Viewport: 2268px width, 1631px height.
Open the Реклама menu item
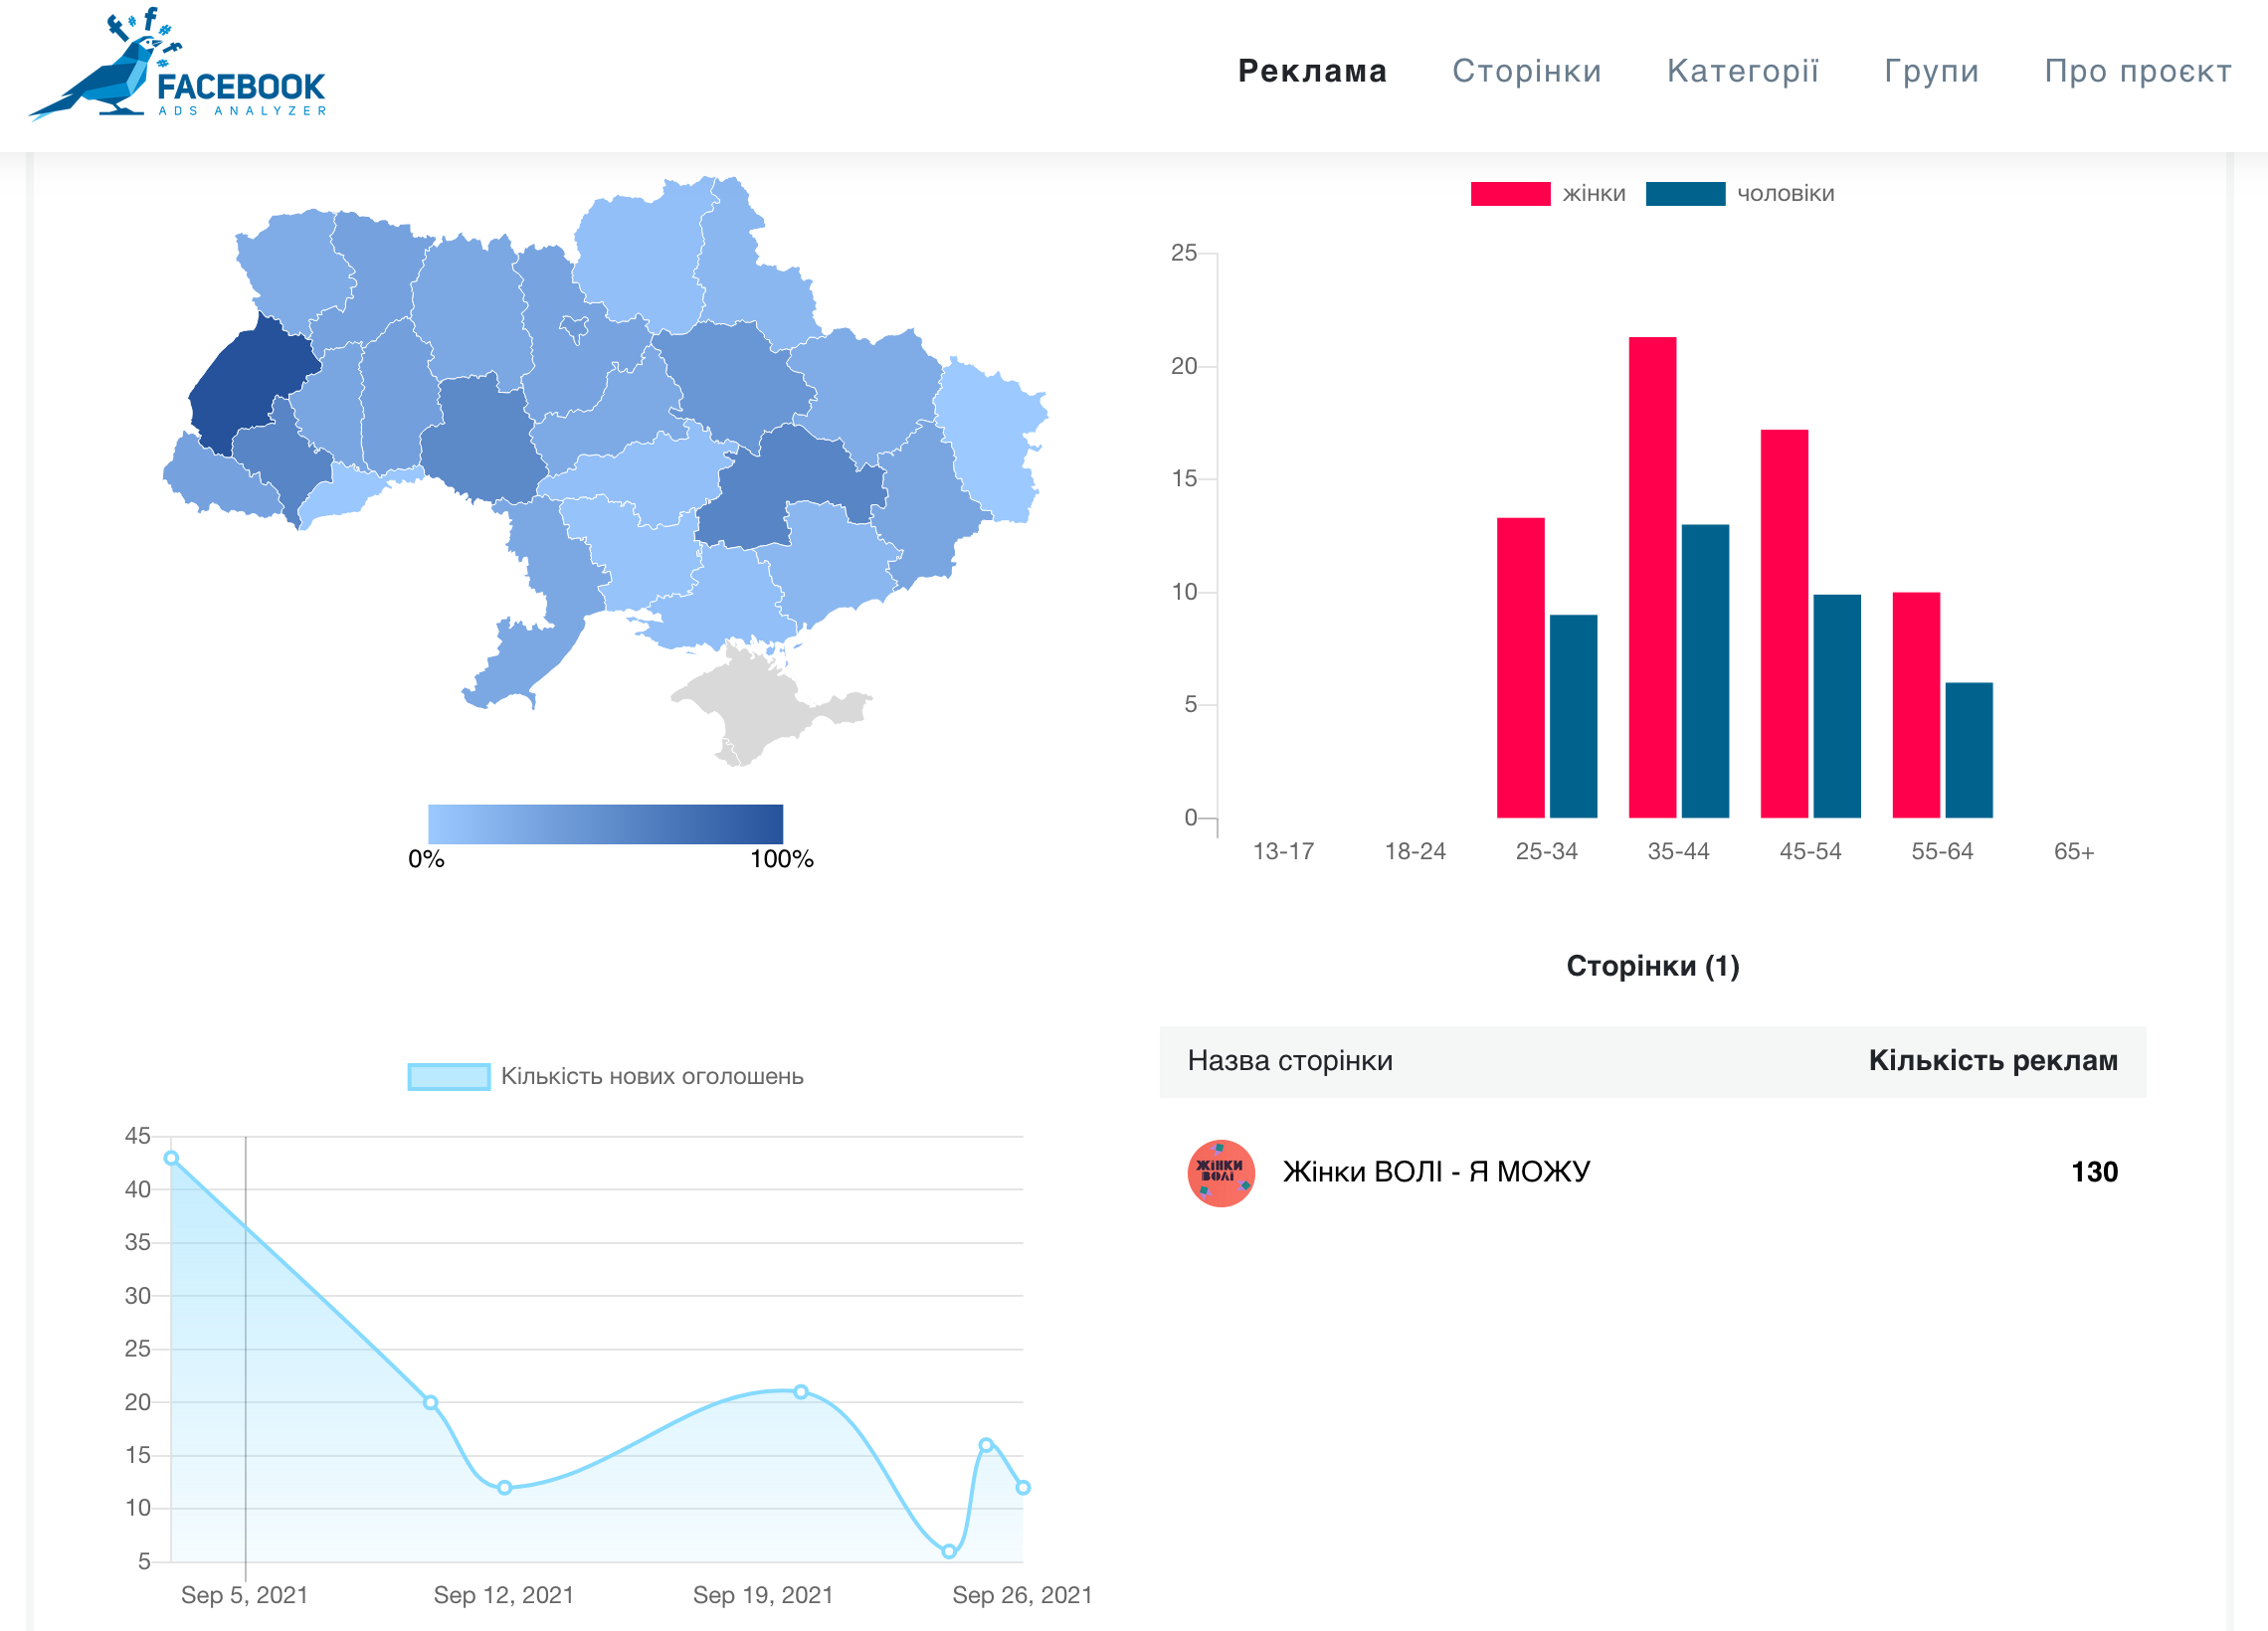click(1312, 71)
